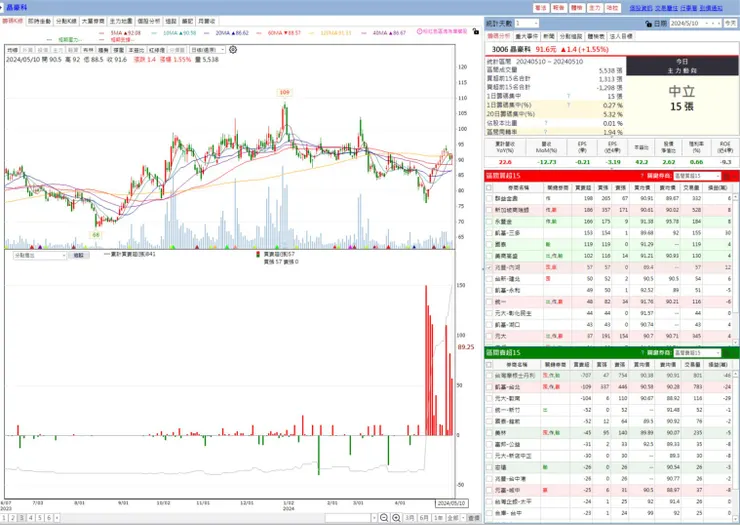
Task: Open dropdown arrow next to 全部 range
Action: 463,518
